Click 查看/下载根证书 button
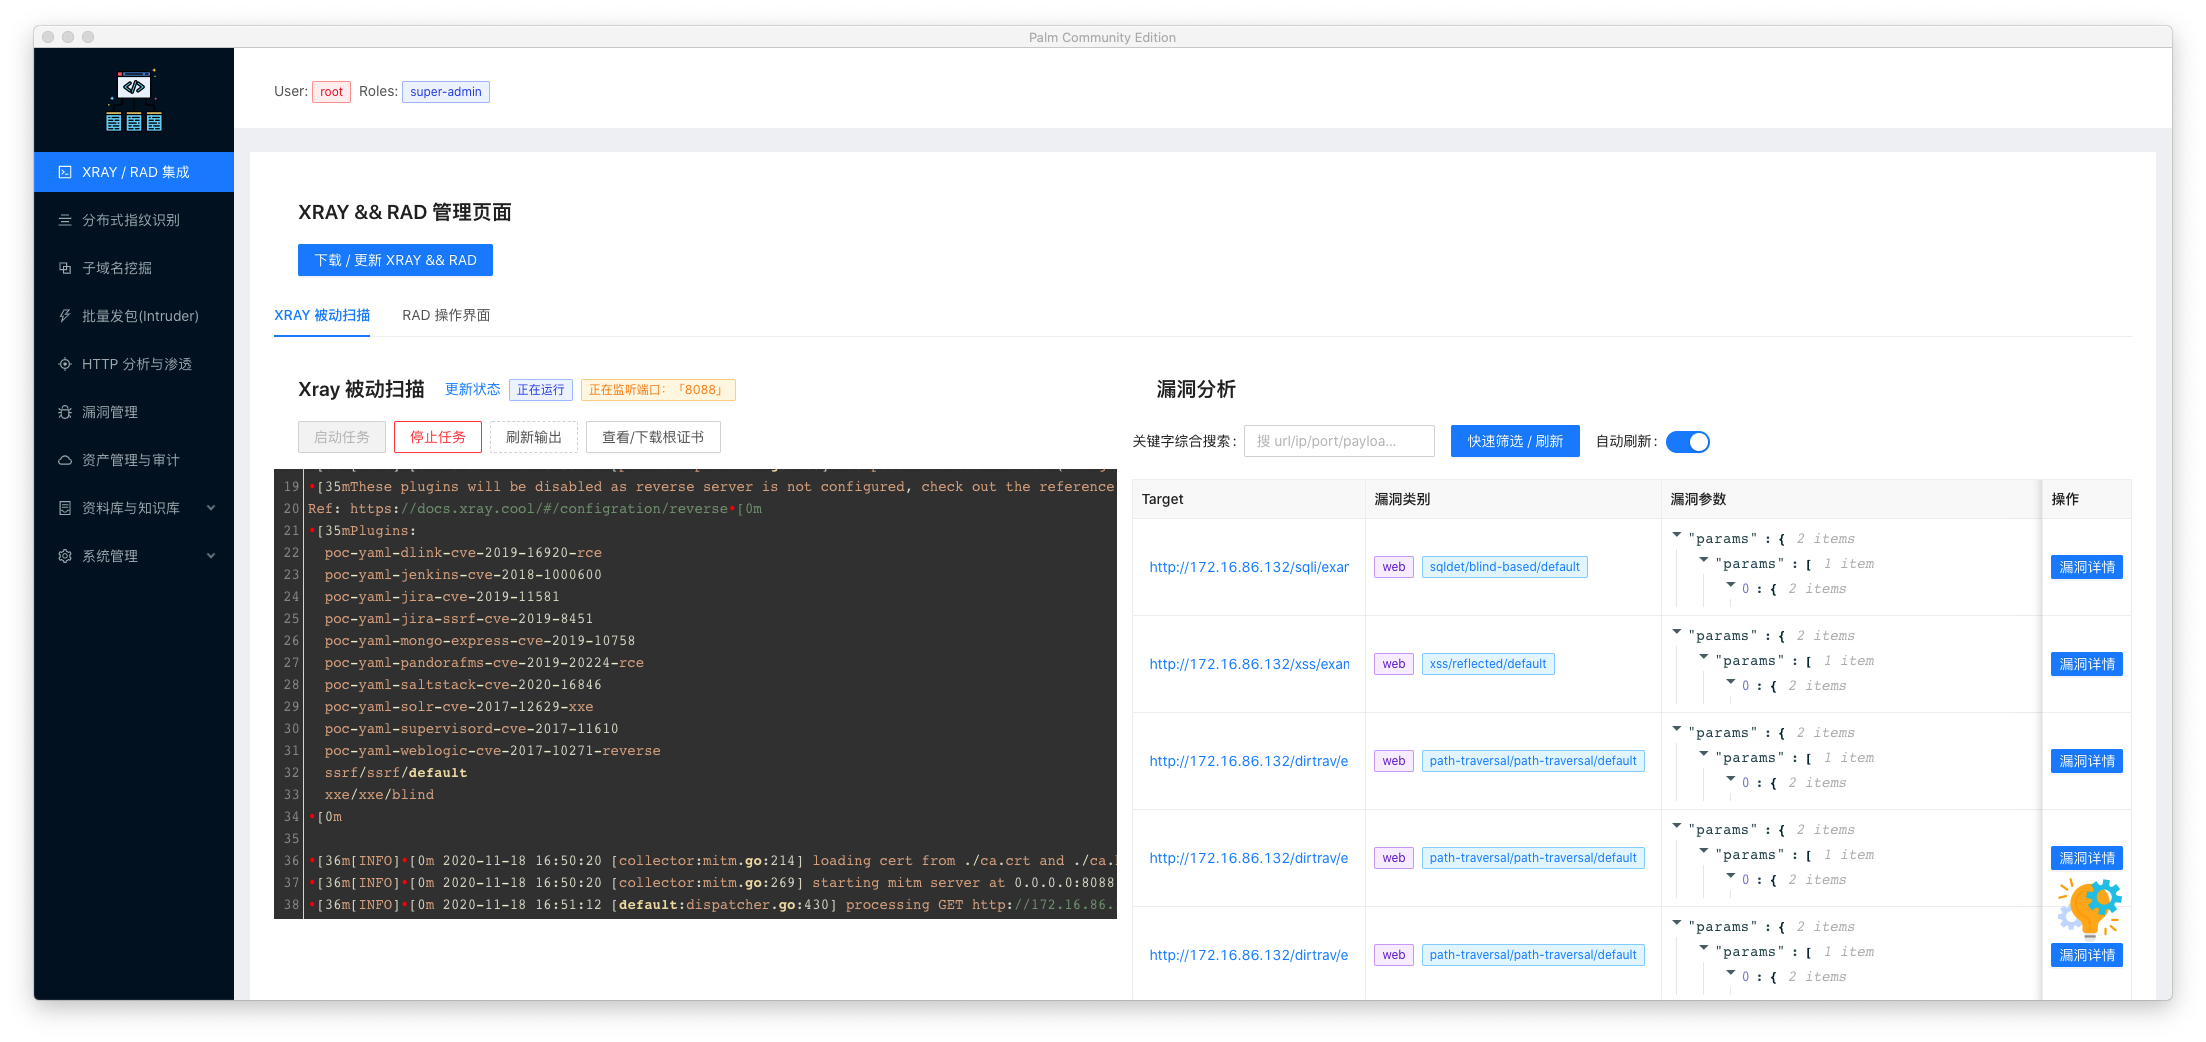This screenshot has width=2206, height=1042. click(653, 437)
